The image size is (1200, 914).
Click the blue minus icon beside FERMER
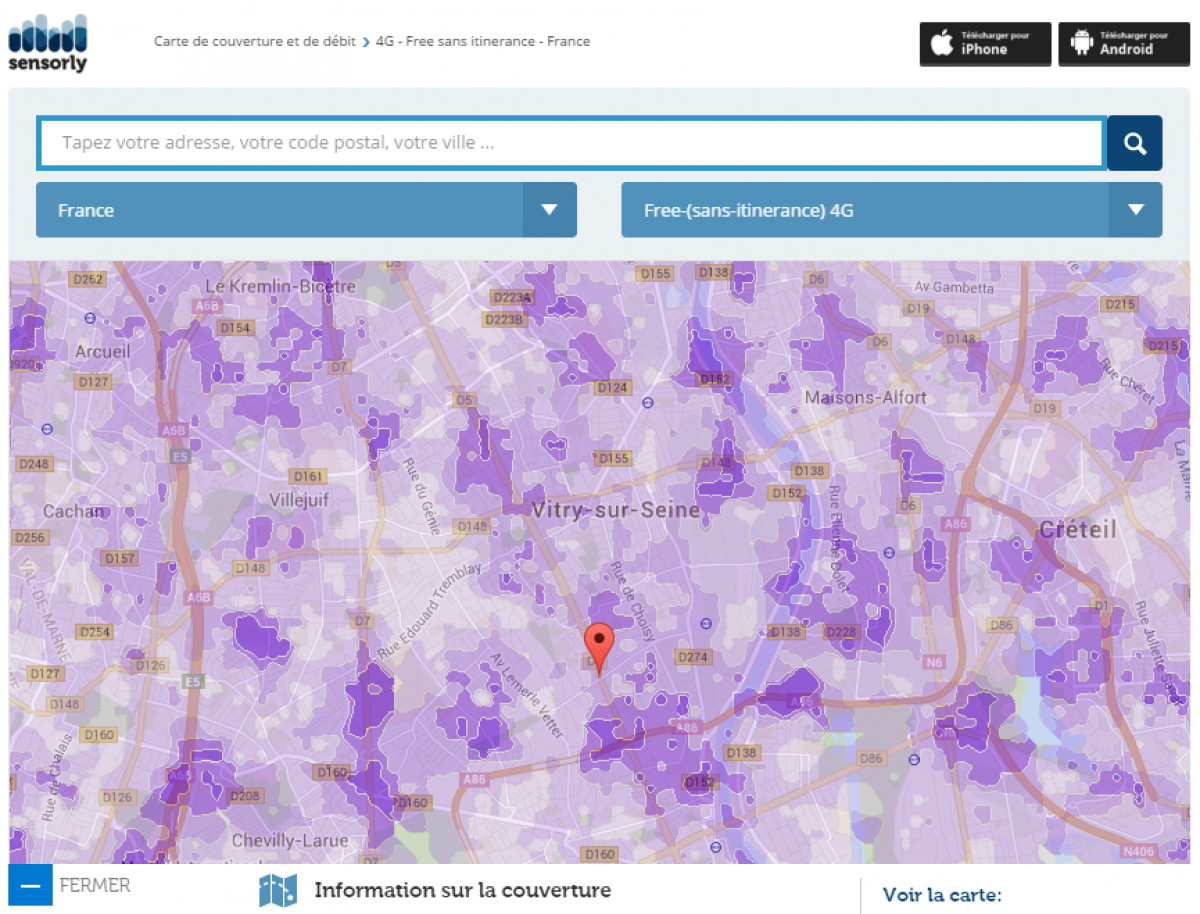pyautogui.click(x=30, y=886)
